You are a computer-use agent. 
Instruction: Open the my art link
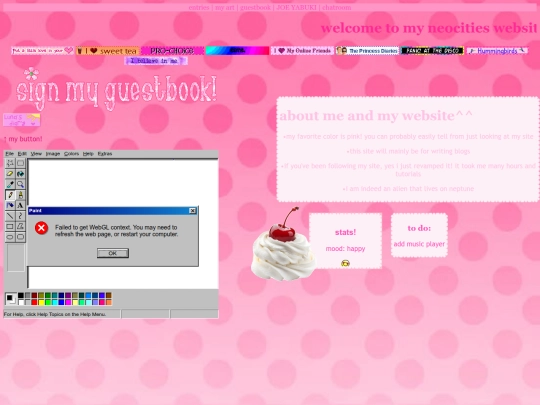pyautogui.click(x=225, y=8)
